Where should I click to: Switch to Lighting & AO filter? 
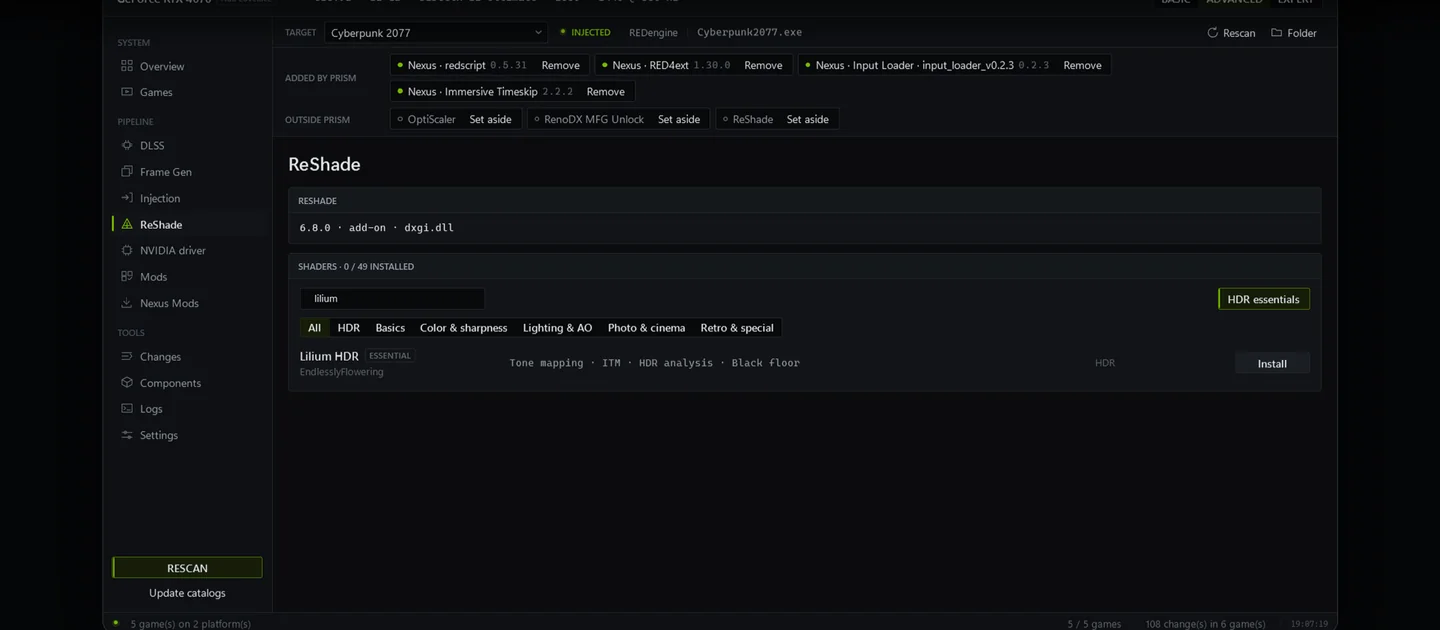click(x=557, y=328)
